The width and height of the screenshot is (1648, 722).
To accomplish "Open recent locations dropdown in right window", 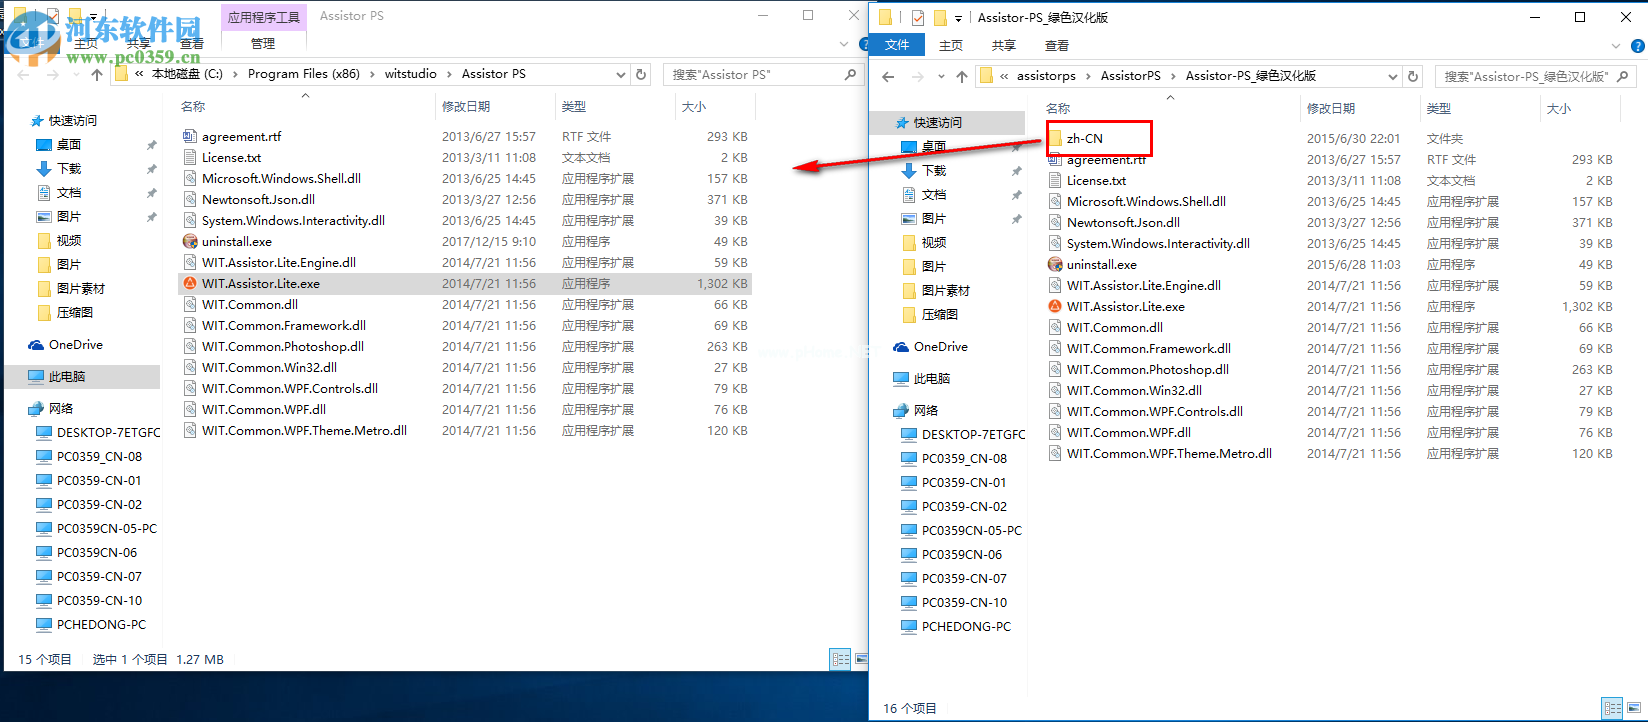I will coord(941,76).
